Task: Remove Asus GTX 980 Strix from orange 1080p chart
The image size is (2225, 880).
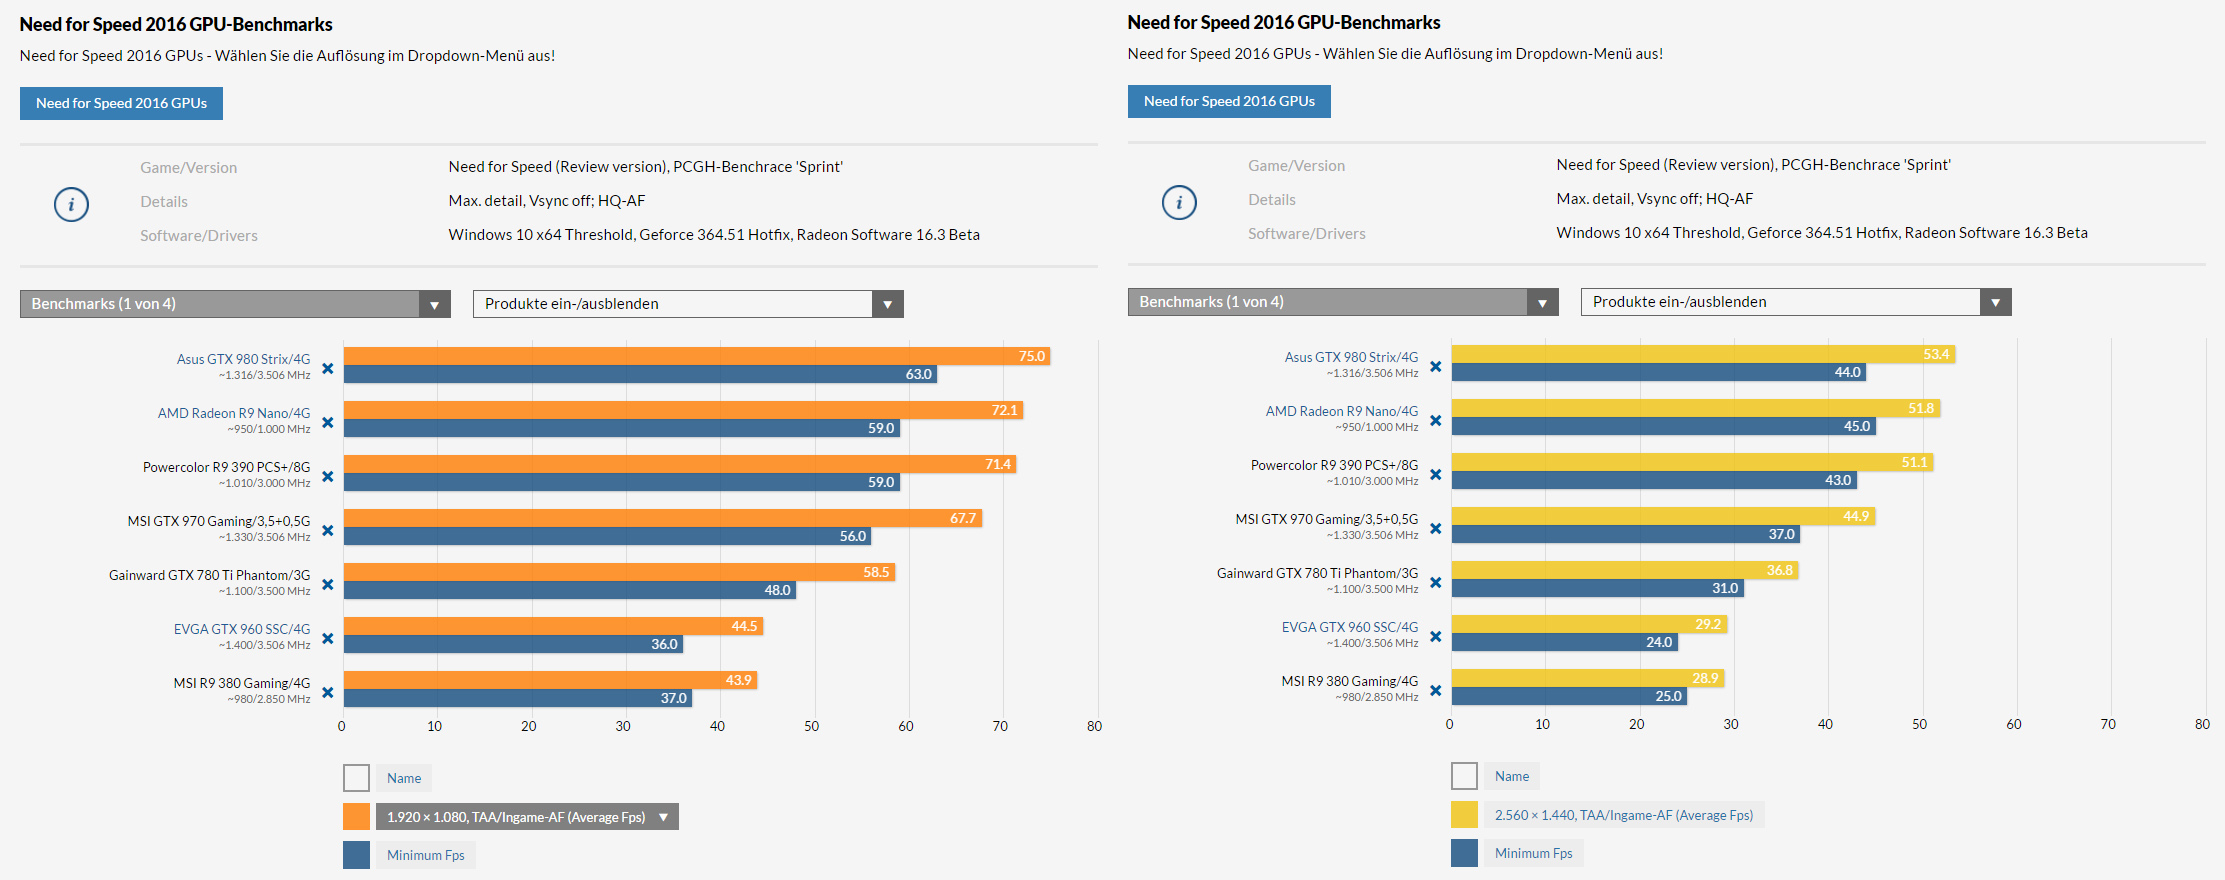Action: [x=327, y=368]
